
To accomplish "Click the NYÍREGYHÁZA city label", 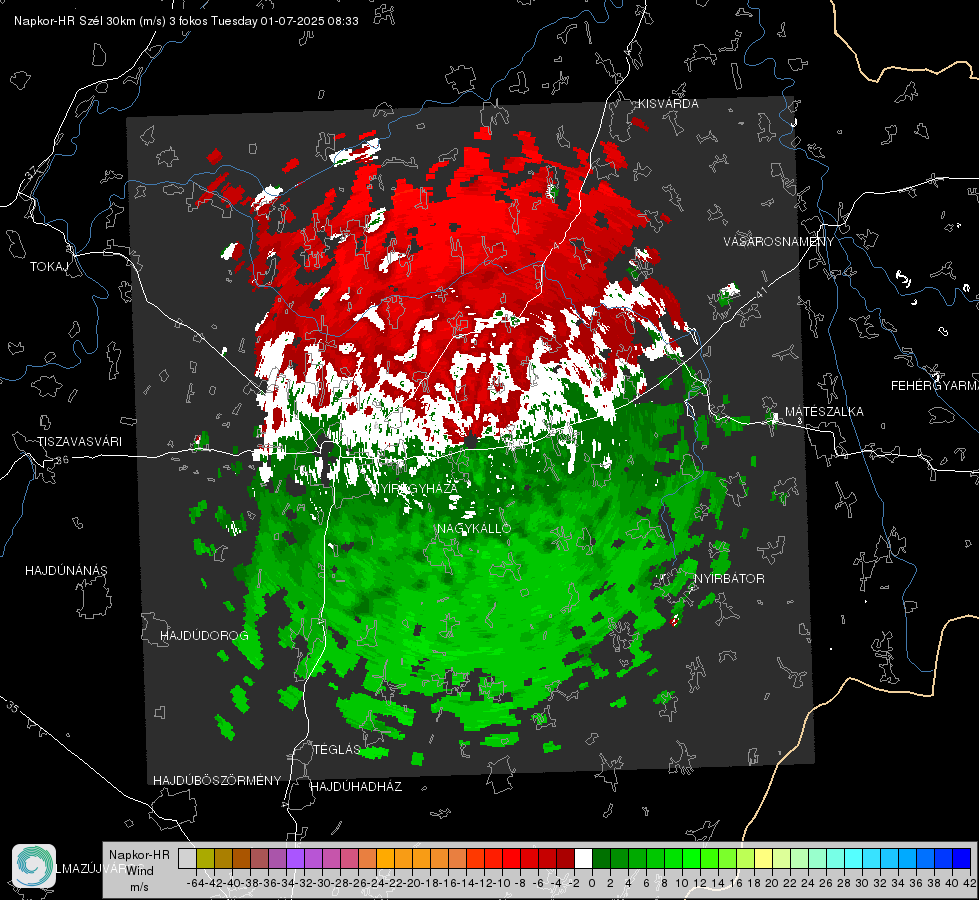I will (x=415, y=488).
